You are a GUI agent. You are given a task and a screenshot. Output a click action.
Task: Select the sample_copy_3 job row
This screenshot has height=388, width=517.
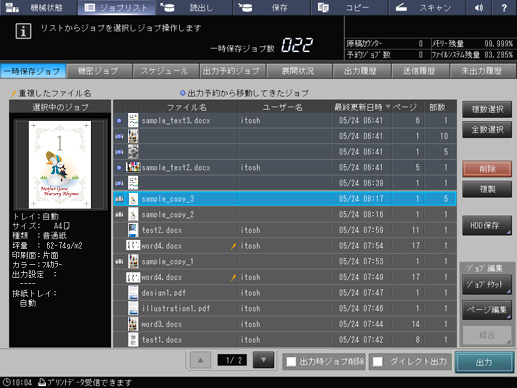(285, 199)
